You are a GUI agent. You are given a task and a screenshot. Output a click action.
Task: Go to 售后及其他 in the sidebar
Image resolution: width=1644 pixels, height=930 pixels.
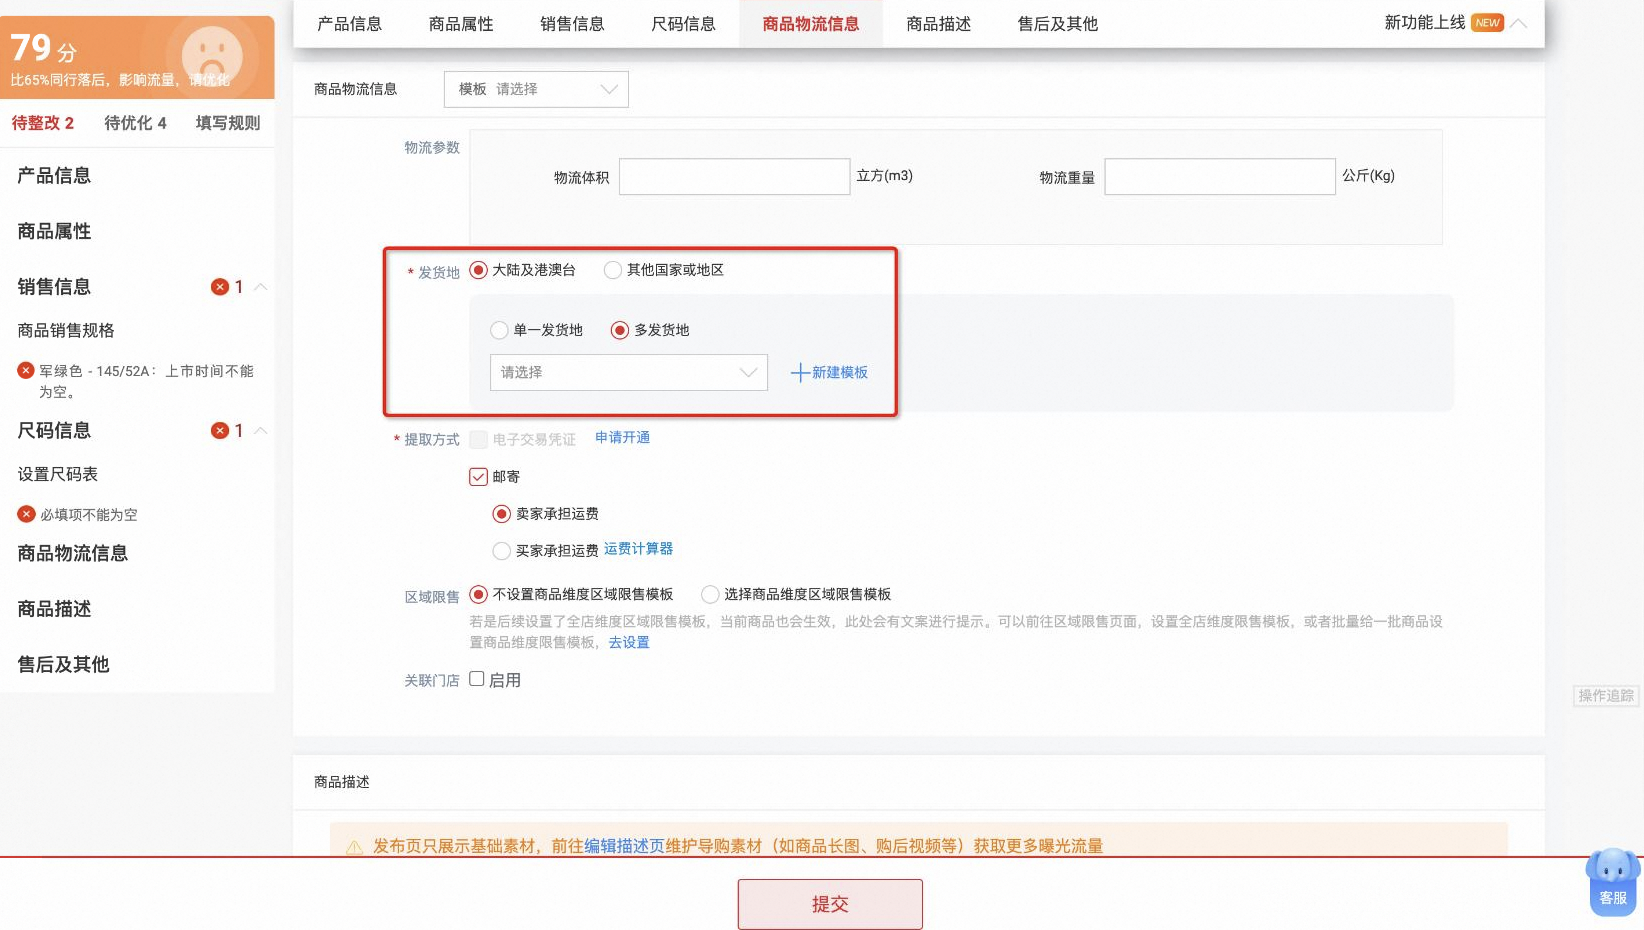coord(63,665)
